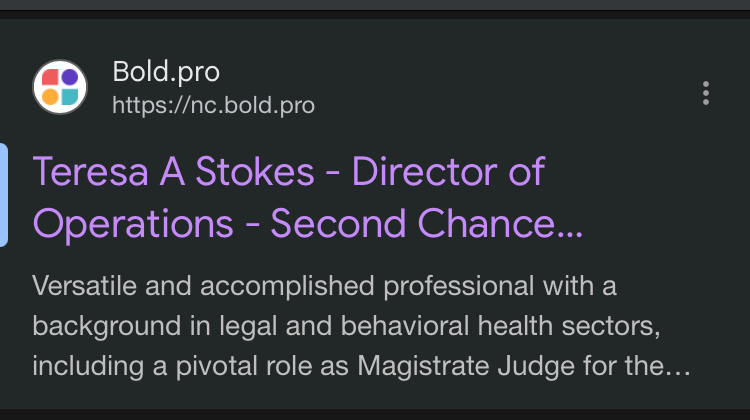This screenshot has width=750, height=420.
Task: Click the red square in the Bold.pro favicon
Action: [49, 78]
